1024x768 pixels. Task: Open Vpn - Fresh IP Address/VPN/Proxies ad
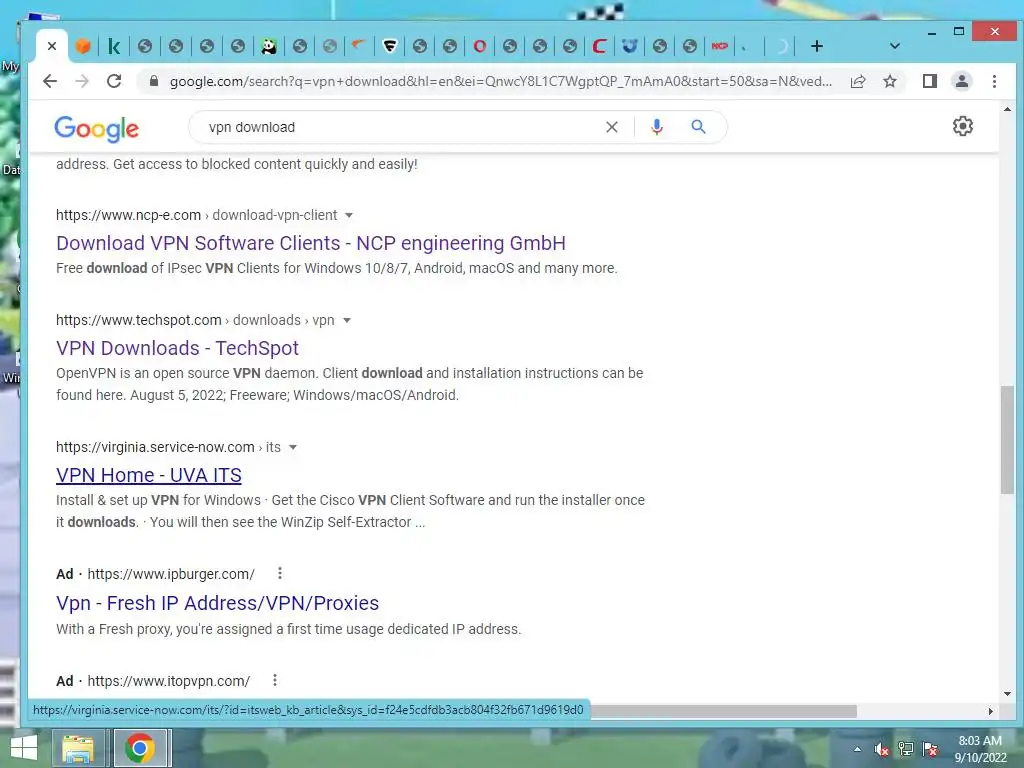tap(217, 603)
